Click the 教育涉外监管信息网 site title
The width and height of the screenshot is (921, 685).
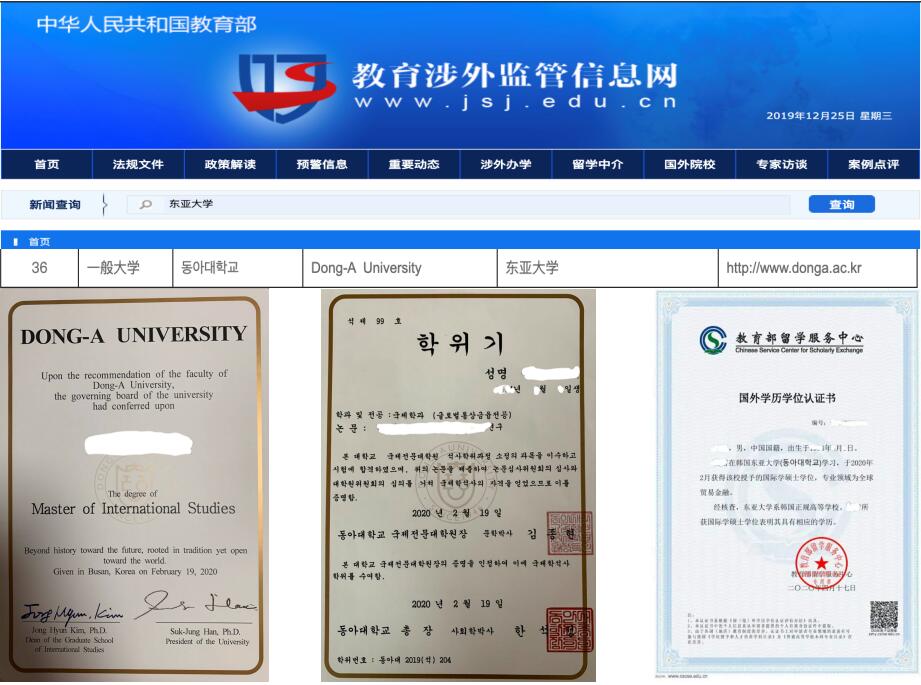point(515,75)
